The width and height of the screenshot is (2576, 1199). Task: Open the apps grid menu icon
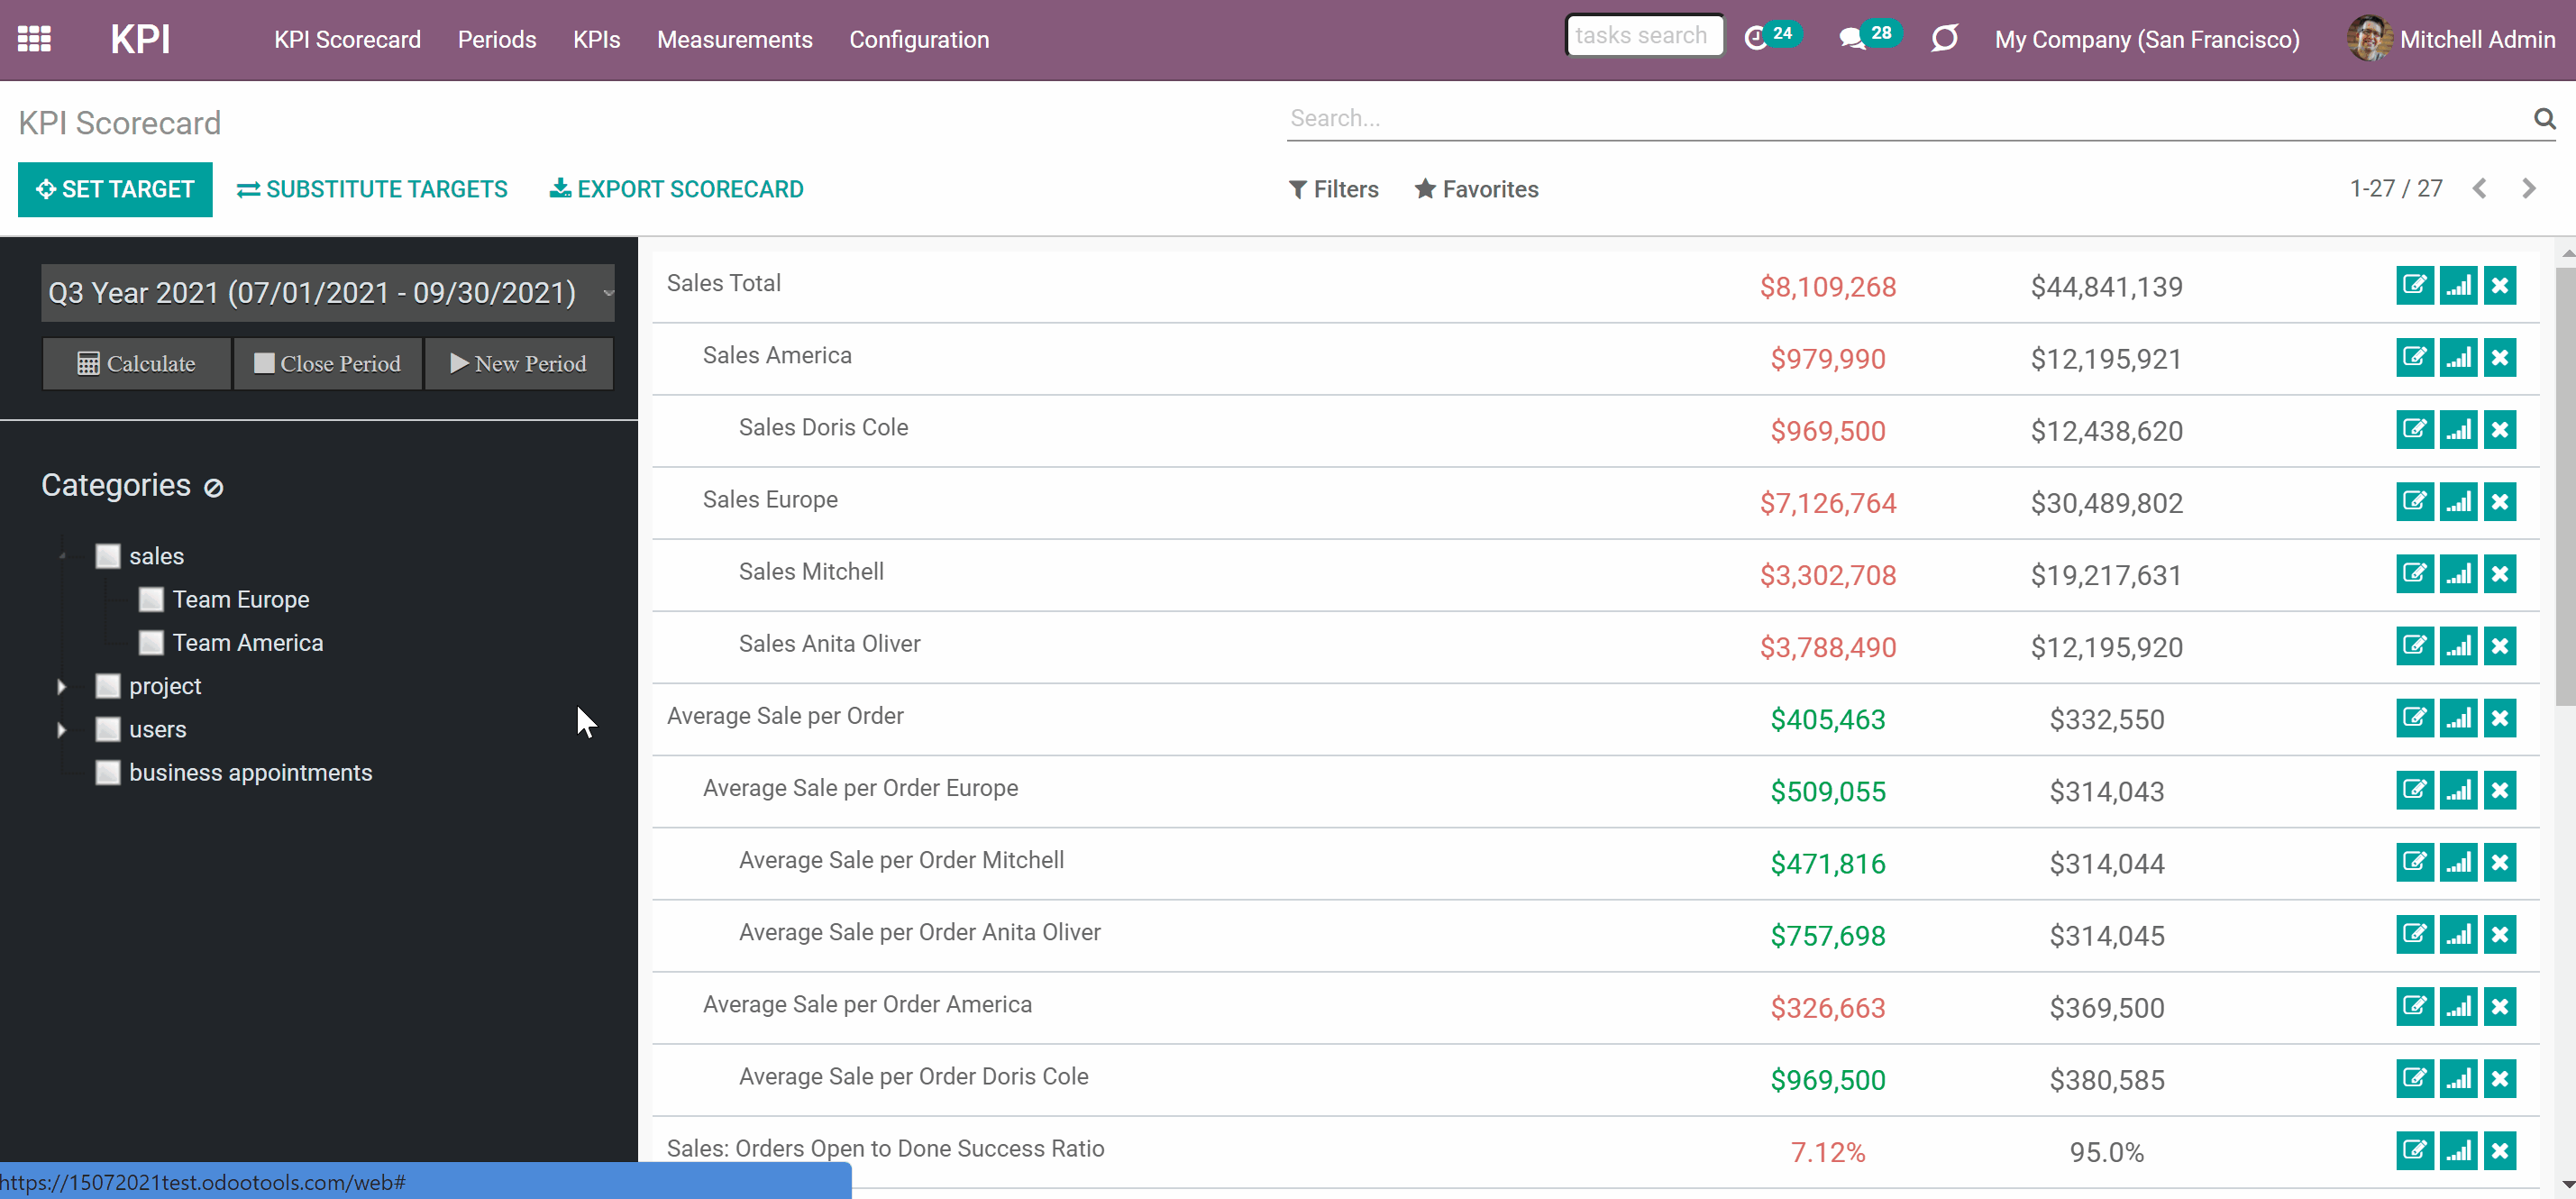[34, 39]
